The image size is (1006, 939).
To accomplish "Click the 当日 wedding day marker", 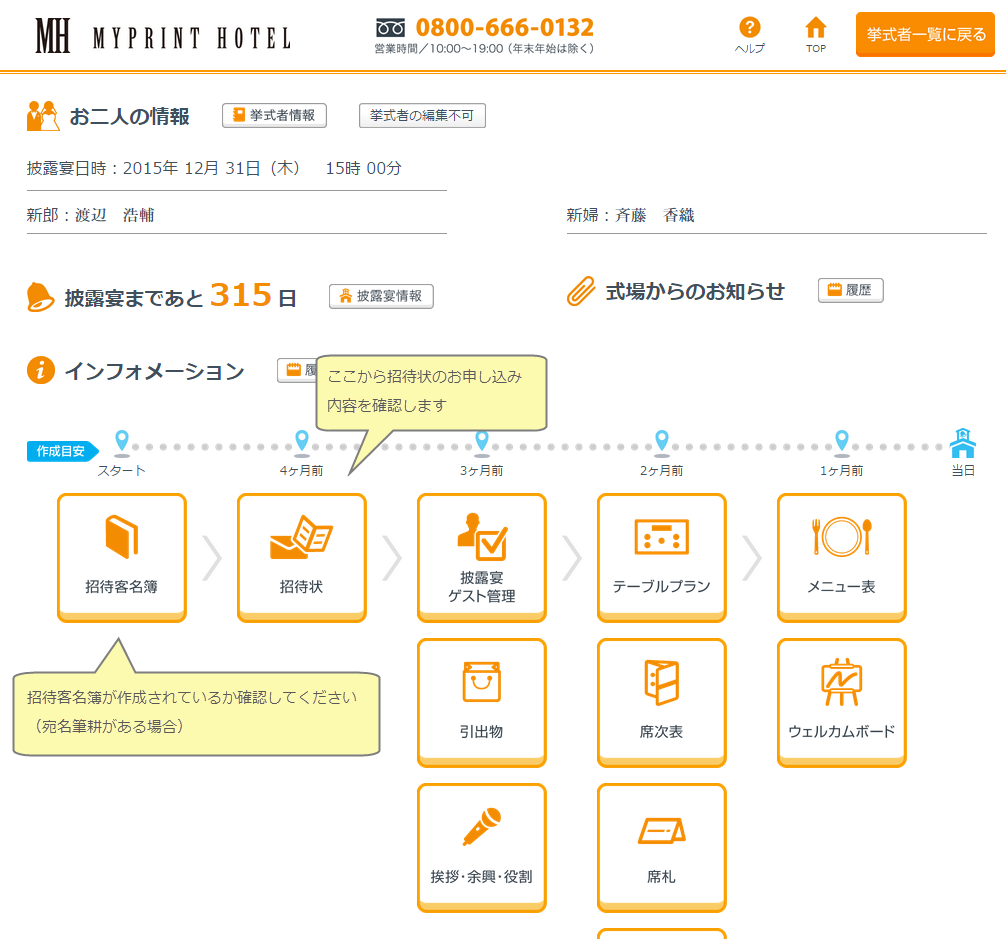I will [x=962, y=441].
